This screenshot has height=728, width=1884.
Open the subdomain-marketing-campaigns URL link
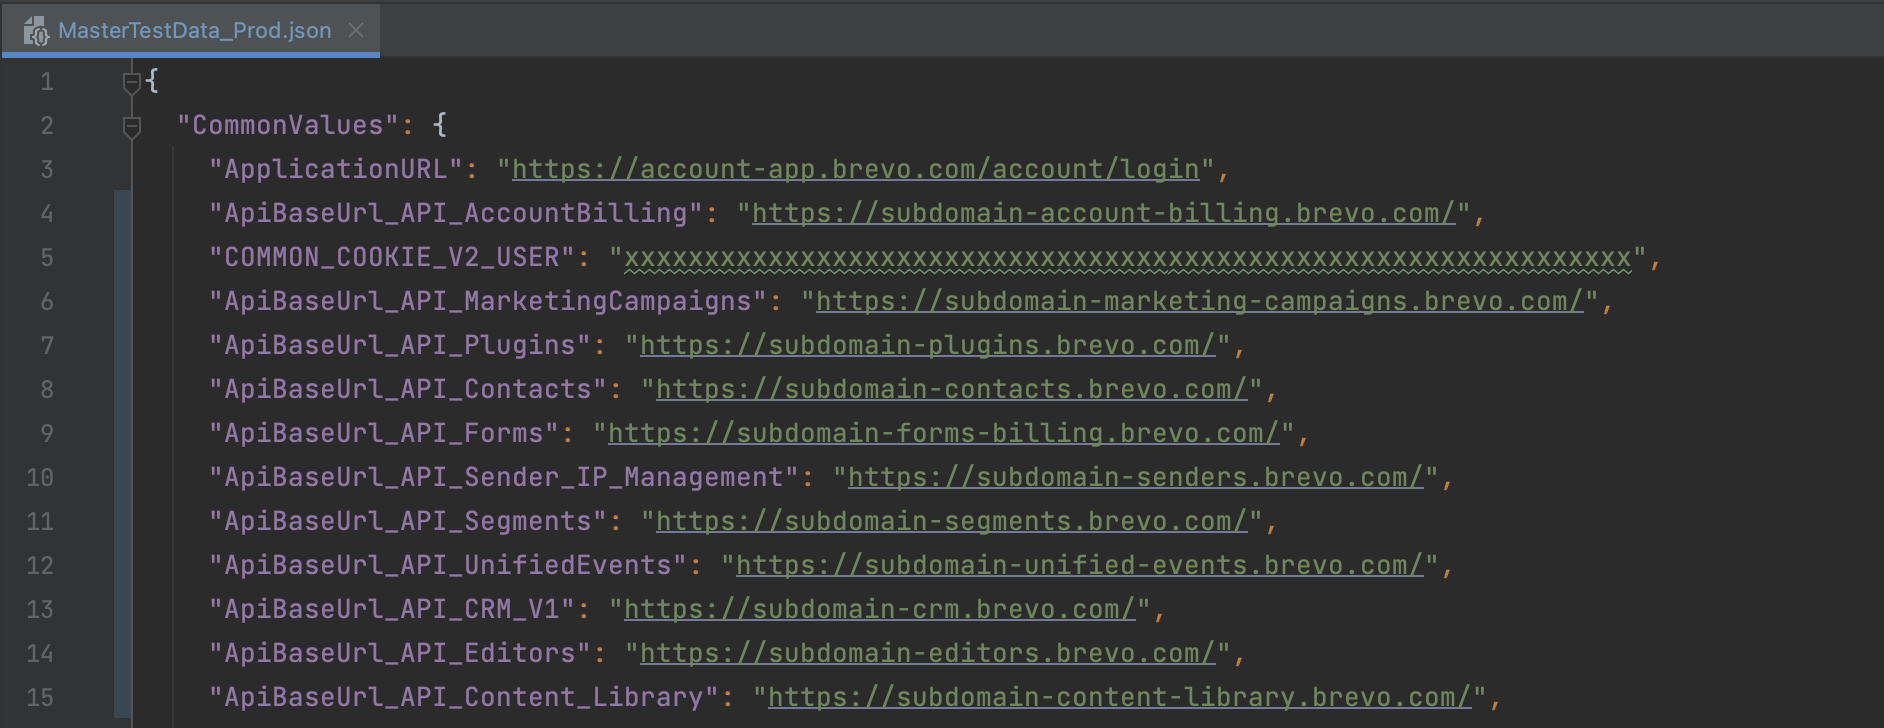pos(1199,302)
